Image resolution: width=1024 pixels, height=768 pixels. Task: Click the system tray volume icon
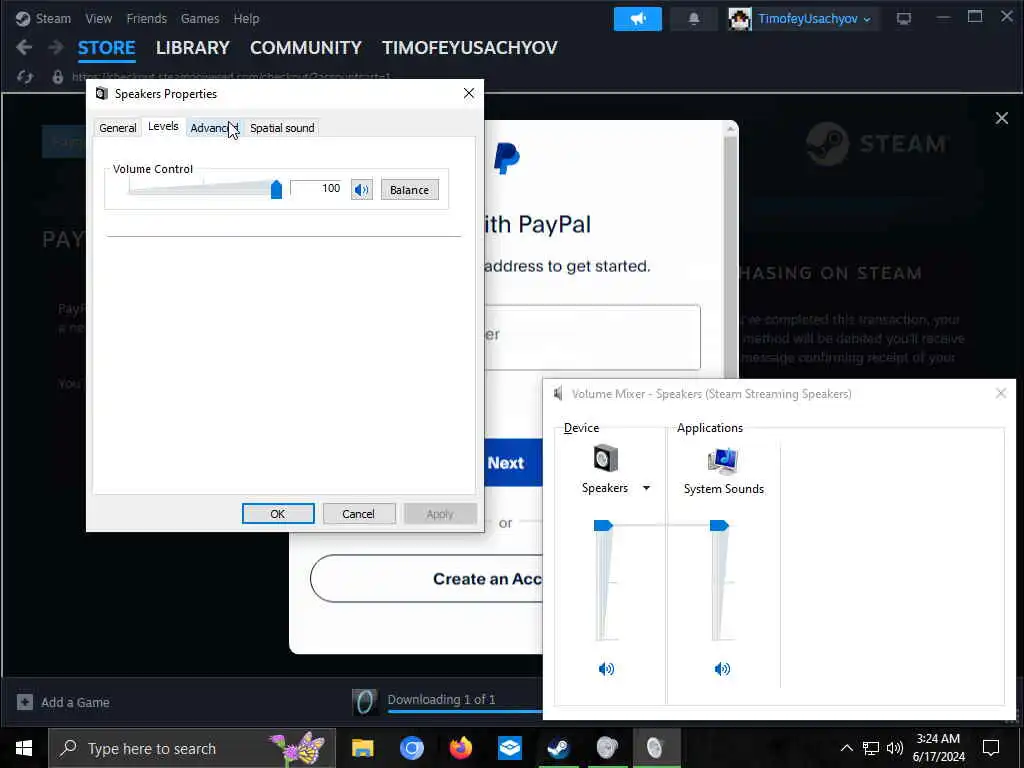coord(895,748)
